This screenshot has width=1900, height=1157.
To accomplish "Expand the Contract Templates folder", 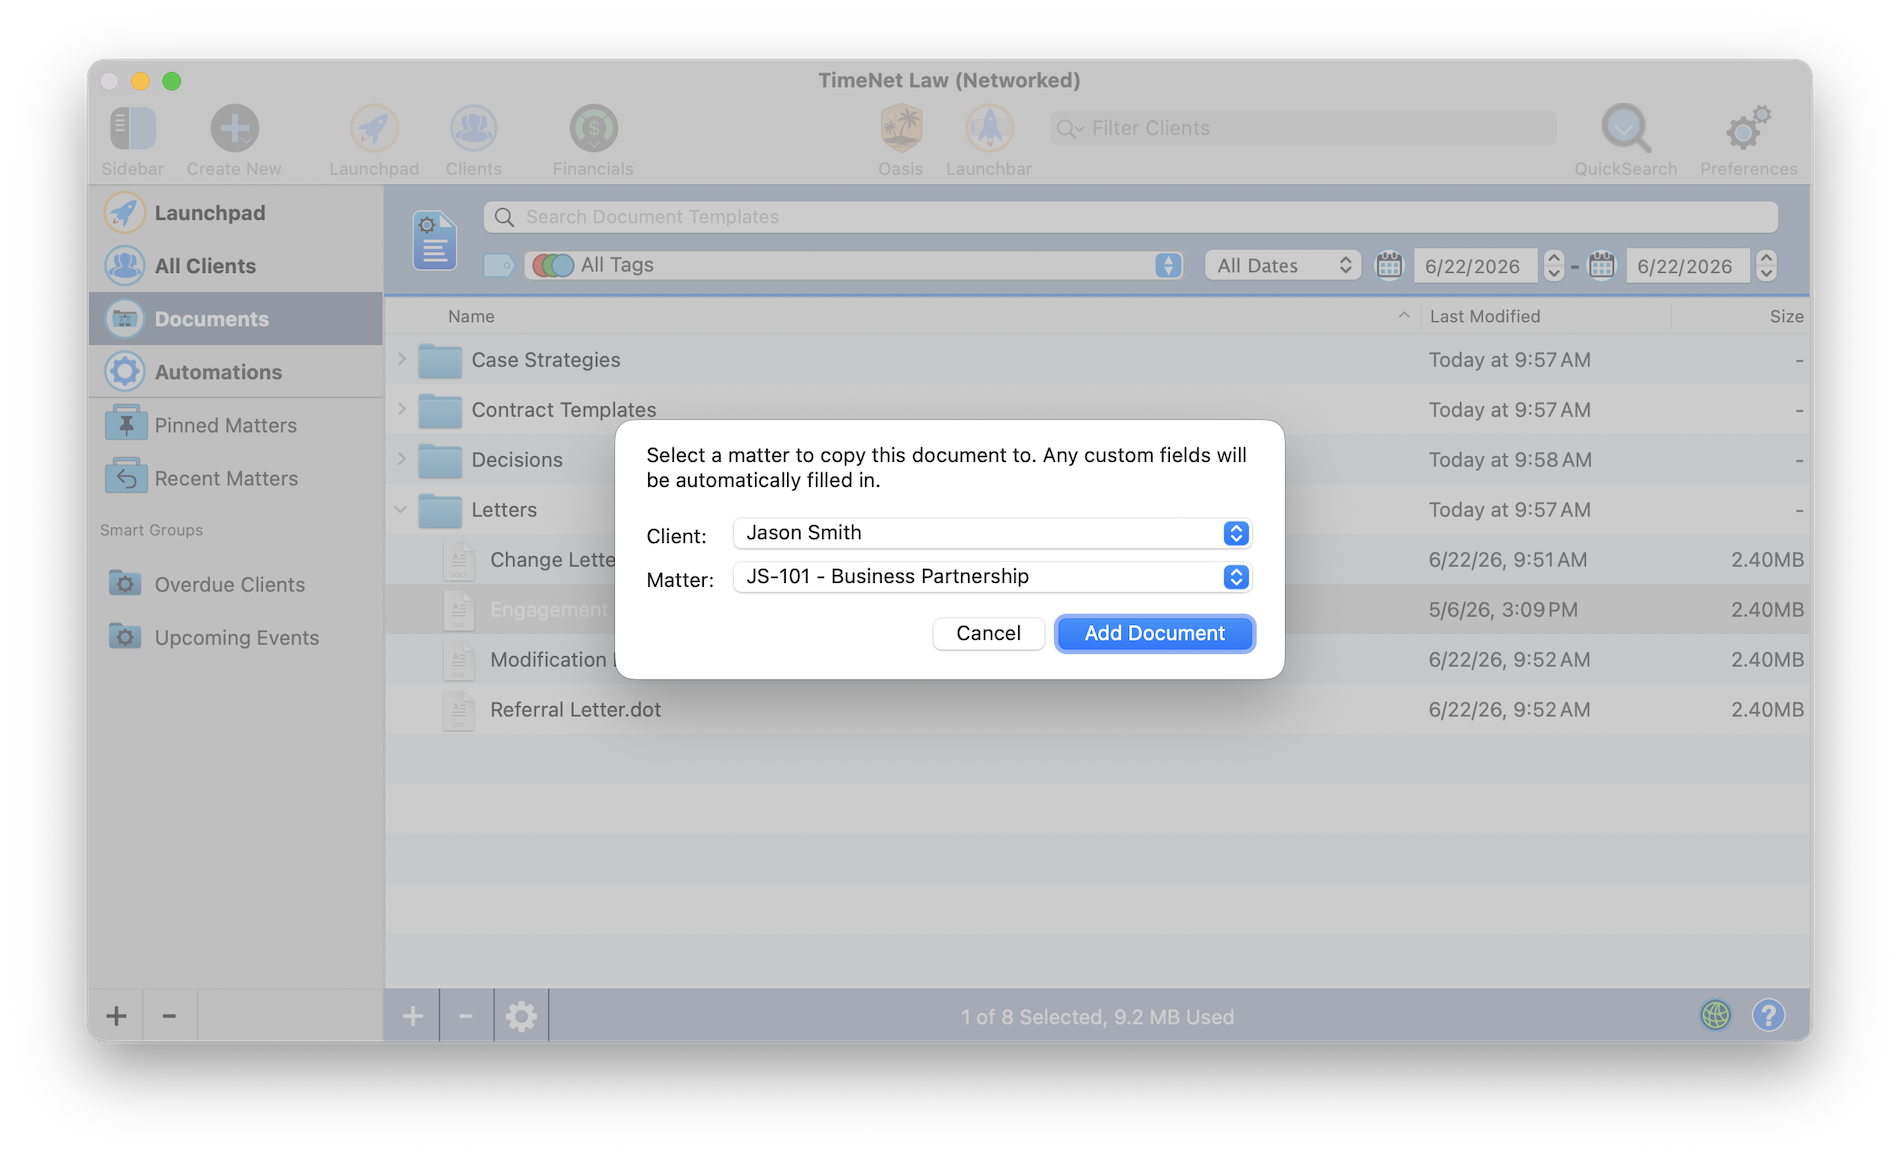I will [x=401, y=409].
